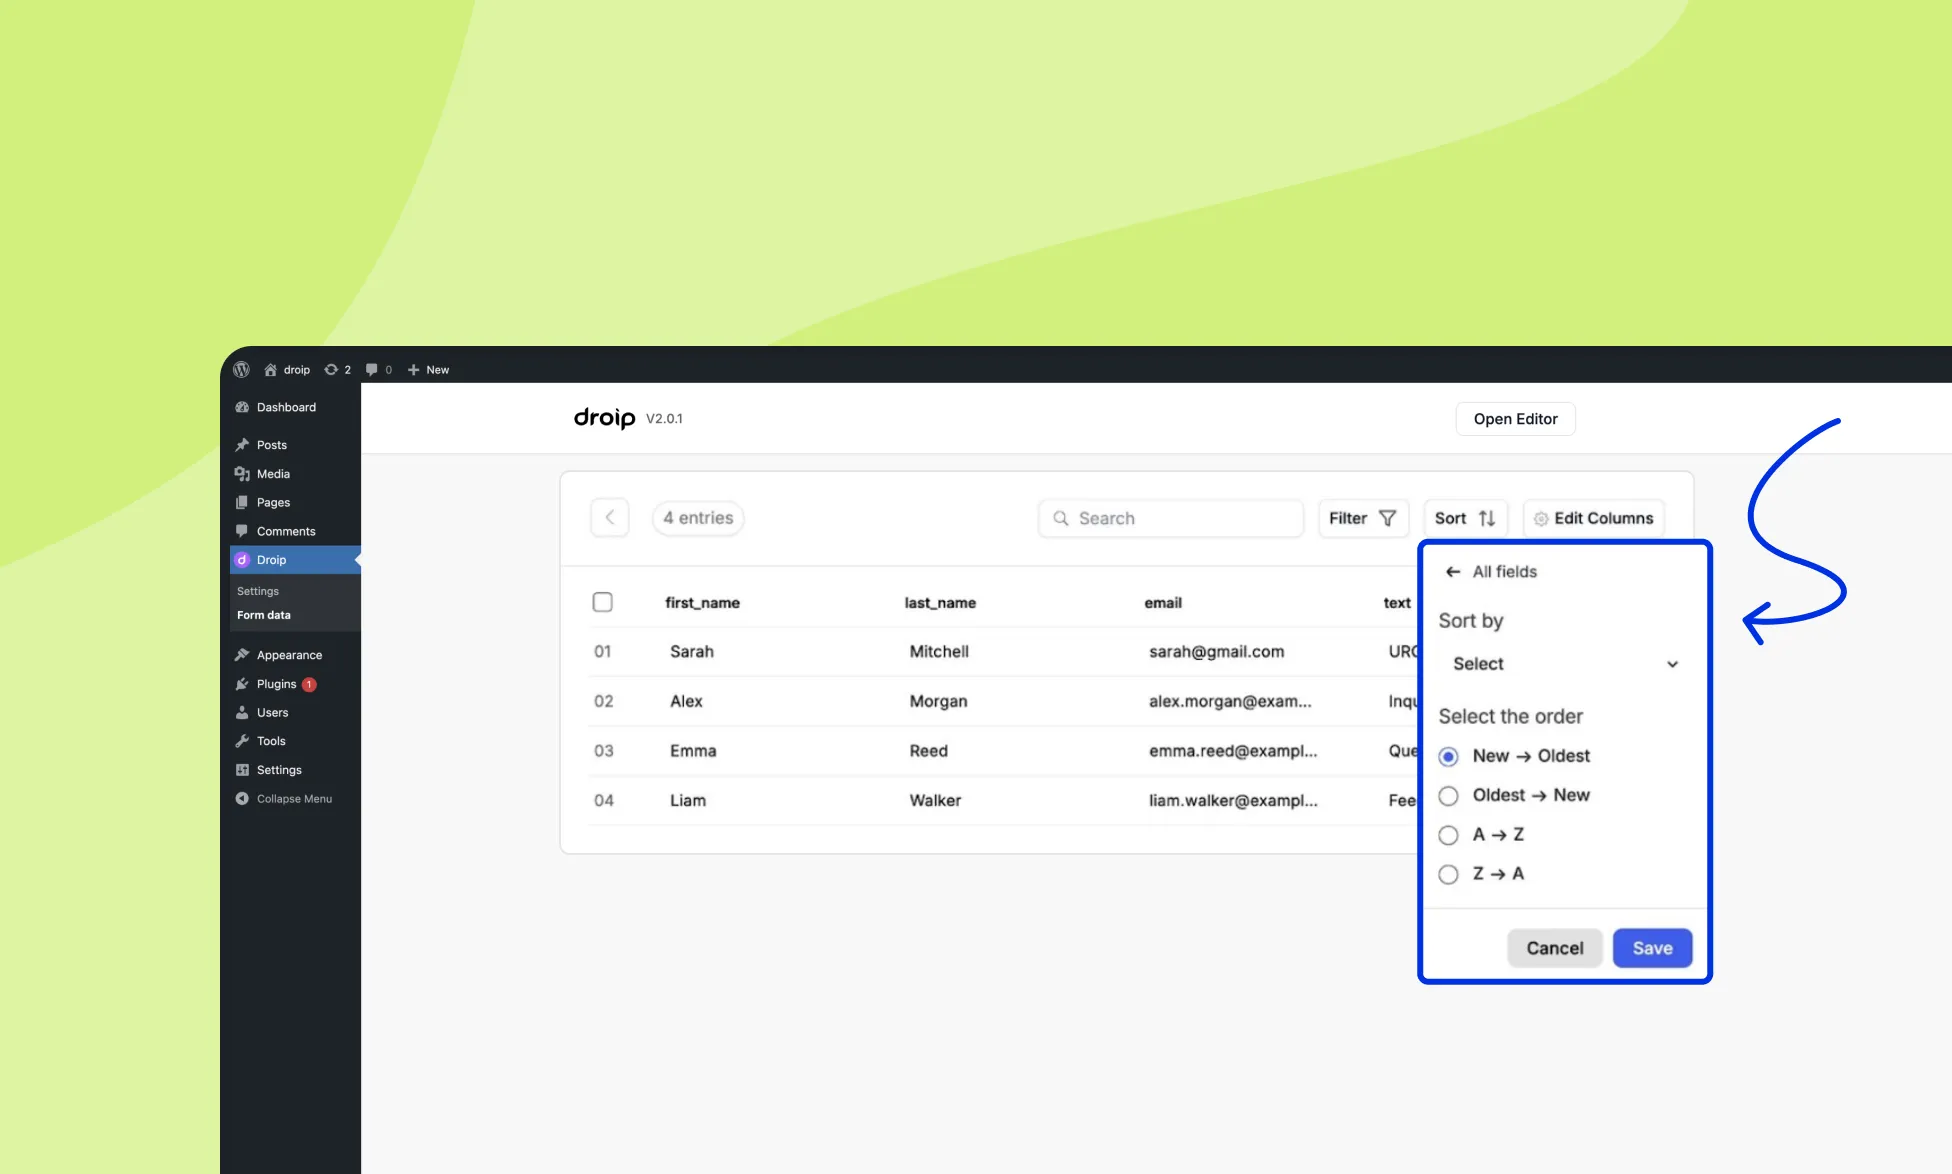Click the Dashboard gauge icon in sidebar
The width and height of the screenshot is (1952, 1174).
click(242, 407)
